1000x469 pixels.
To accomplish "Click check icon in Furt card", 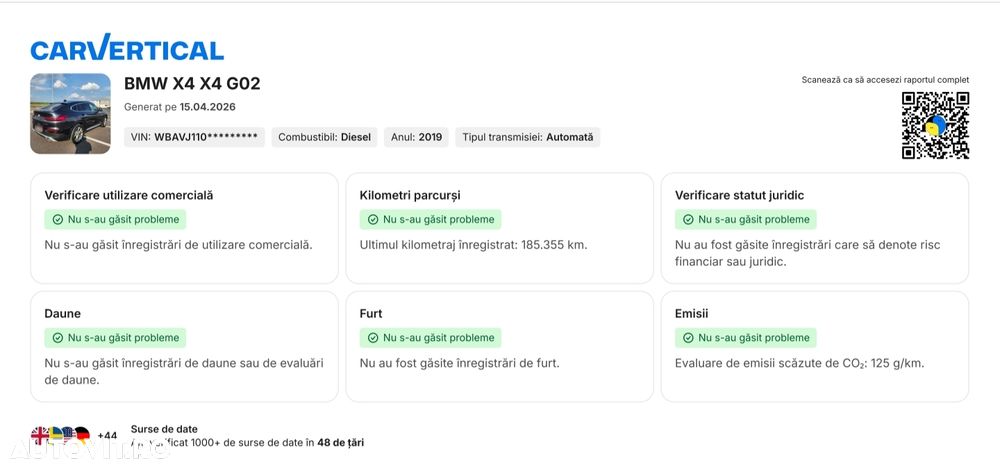I will pos(372,338).
